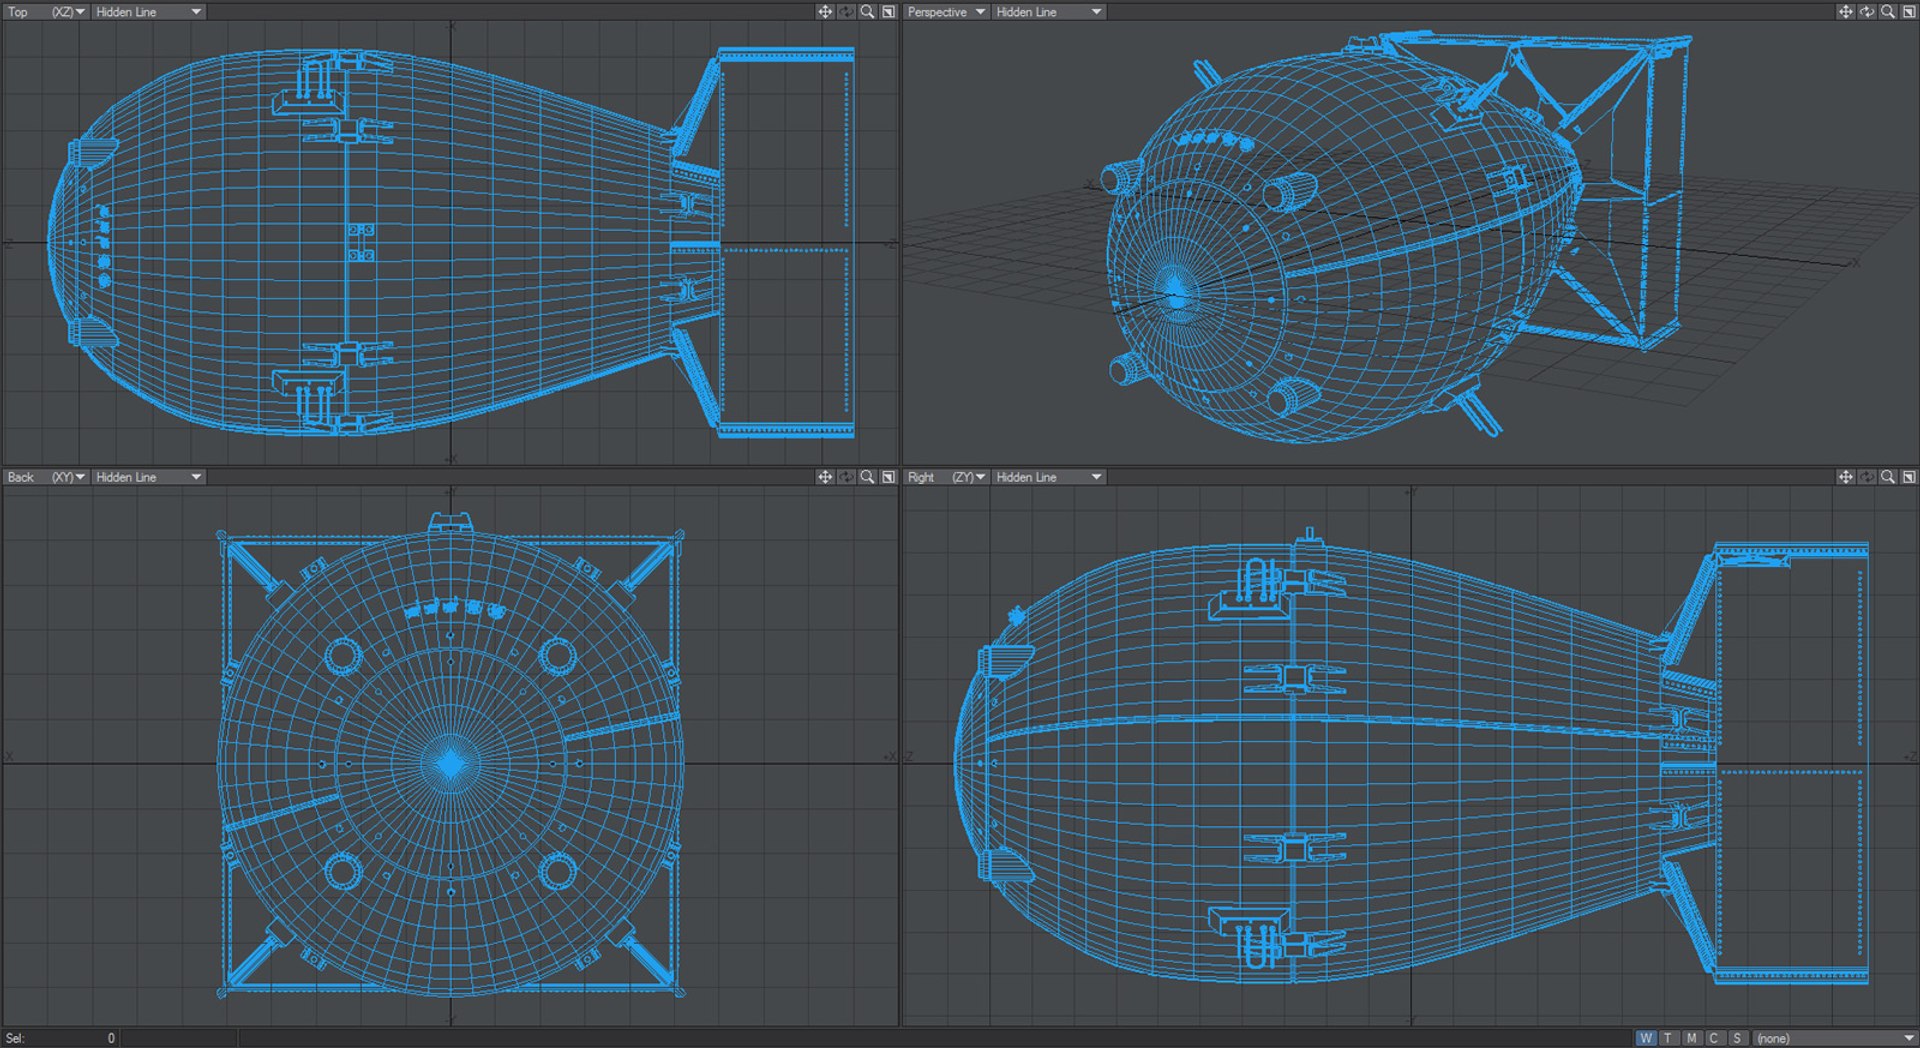Open the Back (XY) view type dropdown
Screen dimensions: 1920x1048
(46, 477)
